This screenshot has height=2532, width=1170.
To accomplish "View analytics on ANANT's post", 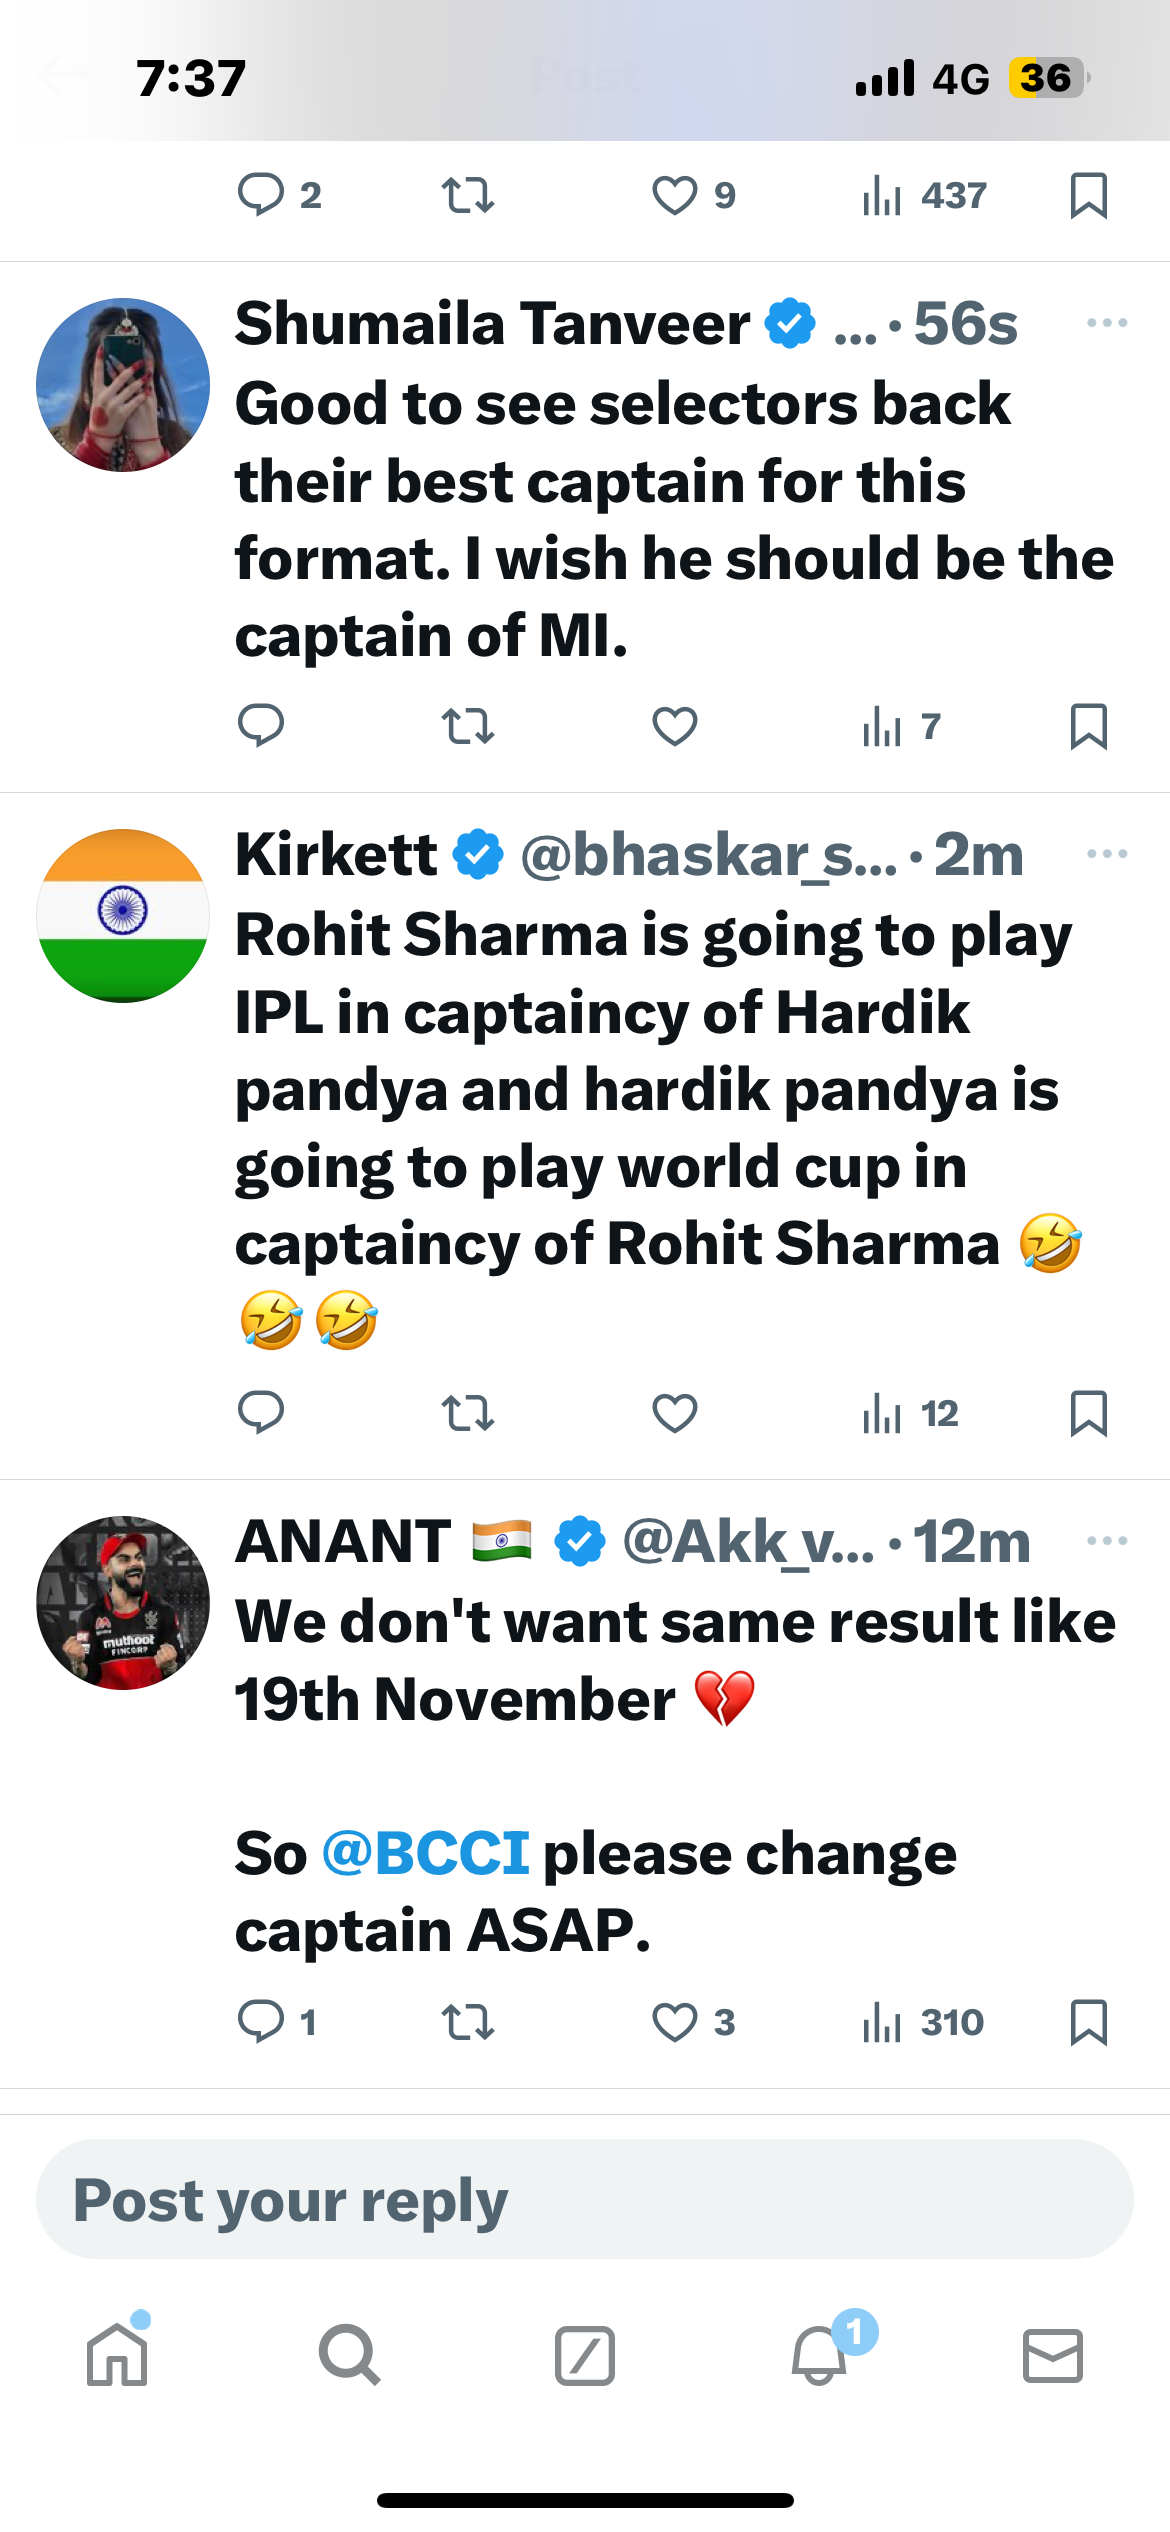I will tap(922, 2023).
